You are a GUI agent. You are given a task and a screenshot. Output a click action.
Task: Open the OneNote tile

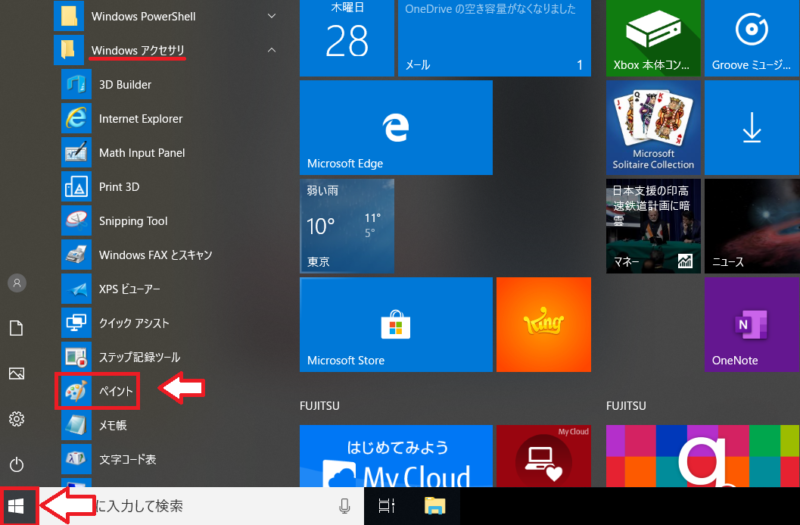coord(752,324)
